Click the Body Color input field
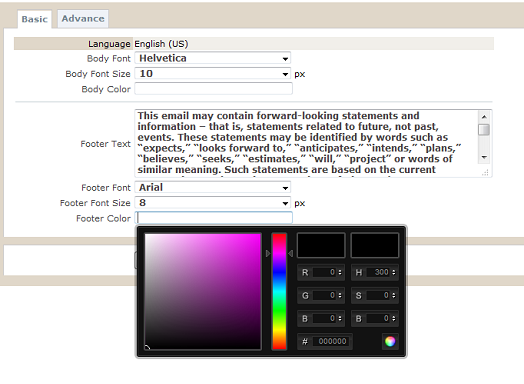524x384 pixels. (x=214, y=89)
